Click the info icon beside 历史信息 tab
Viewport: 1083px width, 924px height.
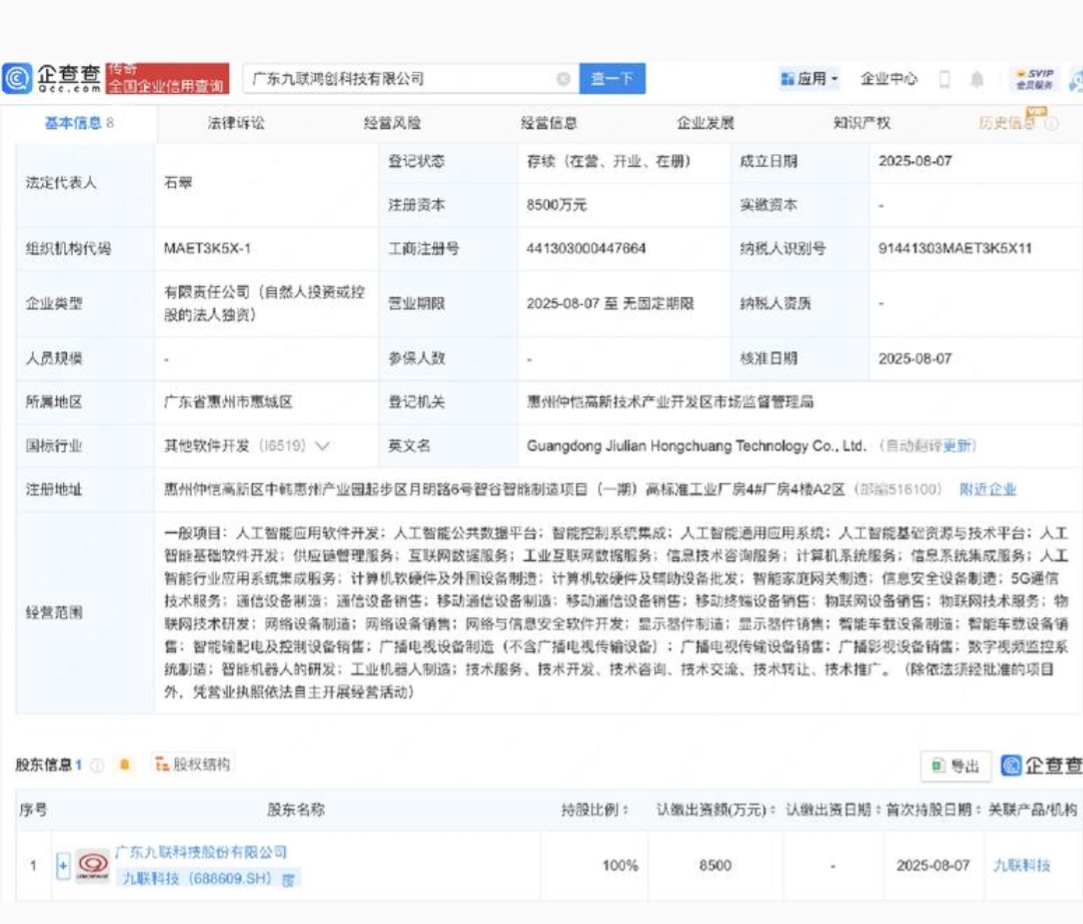click(1051, 124)
